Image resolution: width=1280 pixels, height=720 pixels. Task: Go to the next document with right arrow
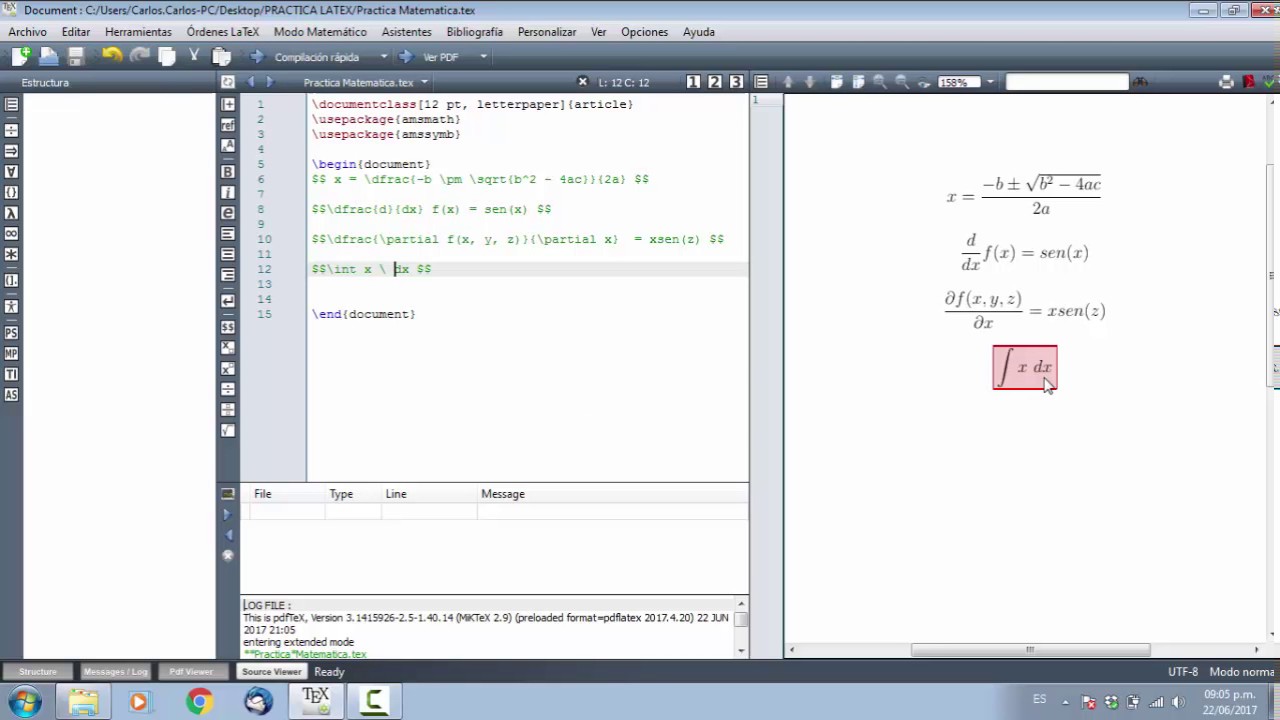pyautogui.click(x=269, y=82)
